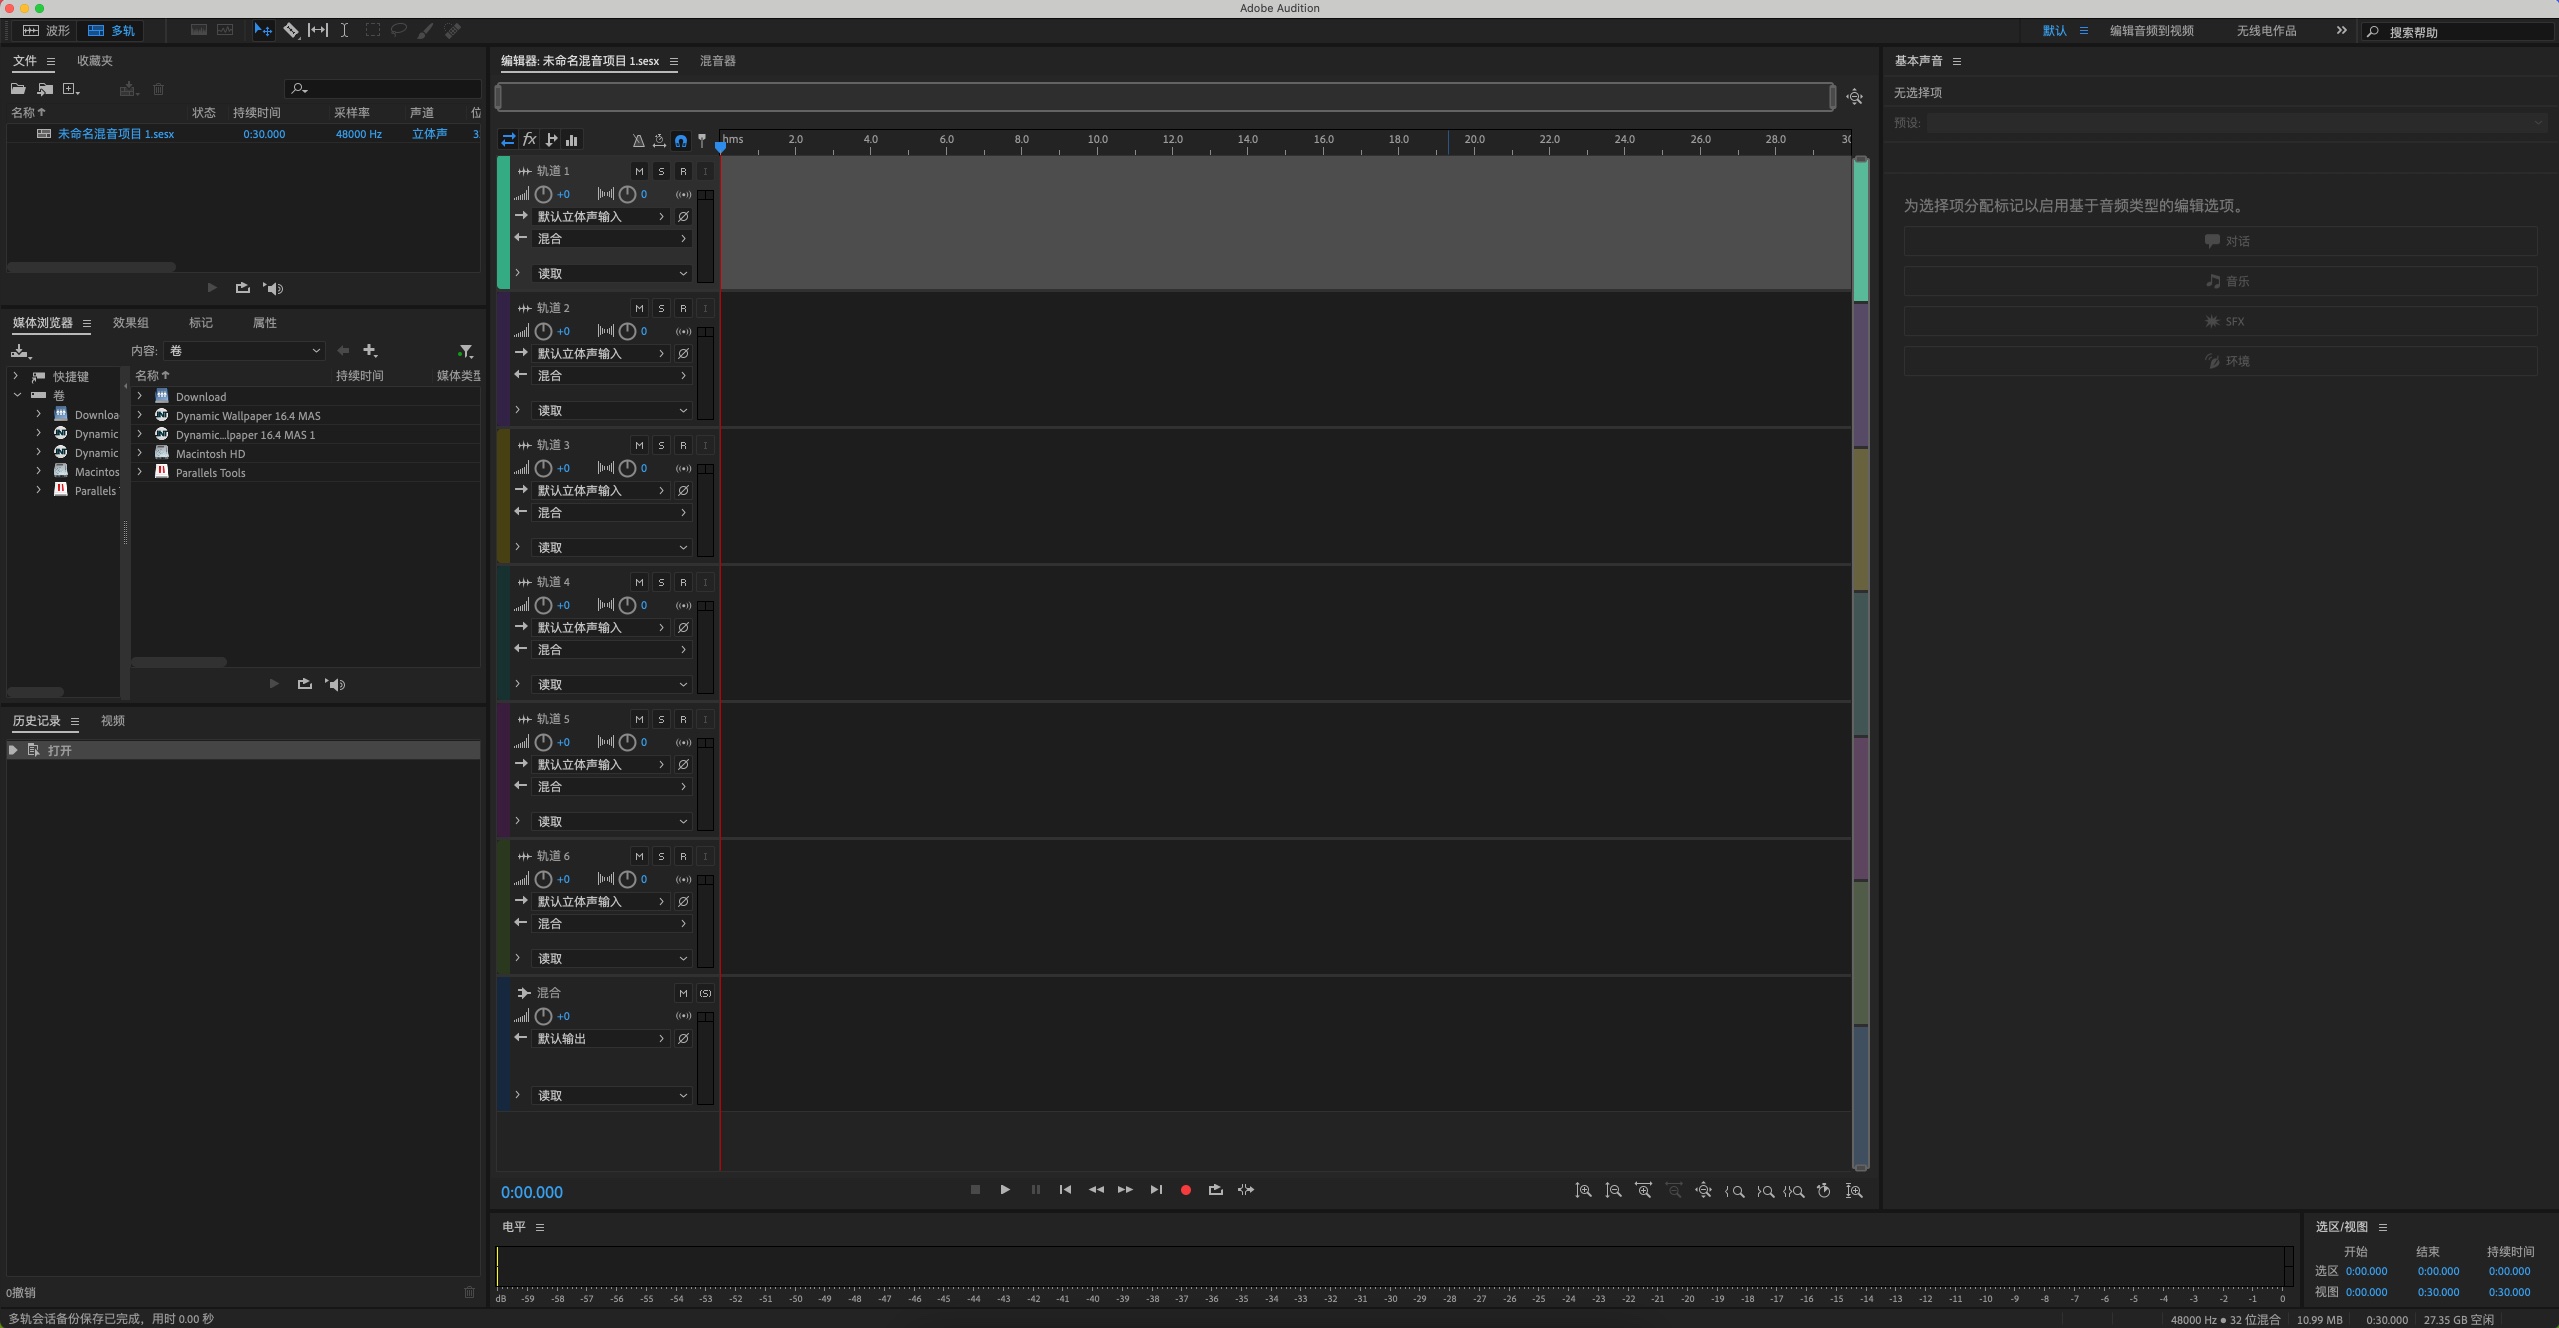This screenshot has height=1328, width=2559.
Task: Mute the 混合 master track
Action: coord(683,993)
